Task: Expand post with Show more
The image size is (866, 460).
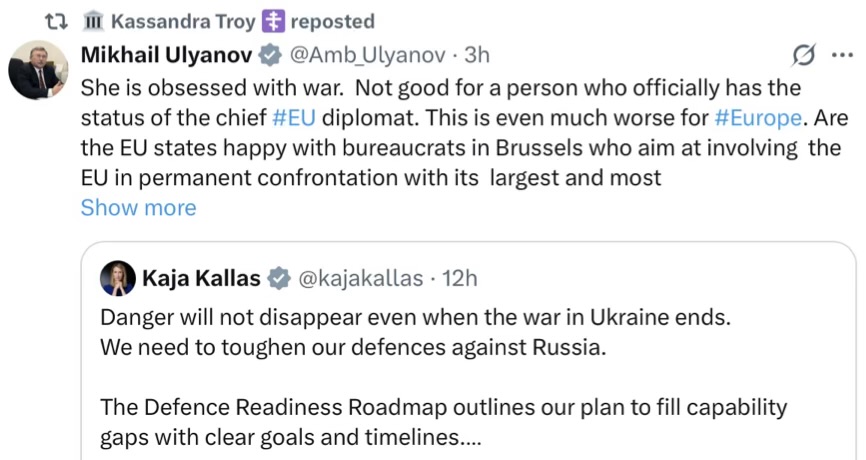Action: click(138, 208)
